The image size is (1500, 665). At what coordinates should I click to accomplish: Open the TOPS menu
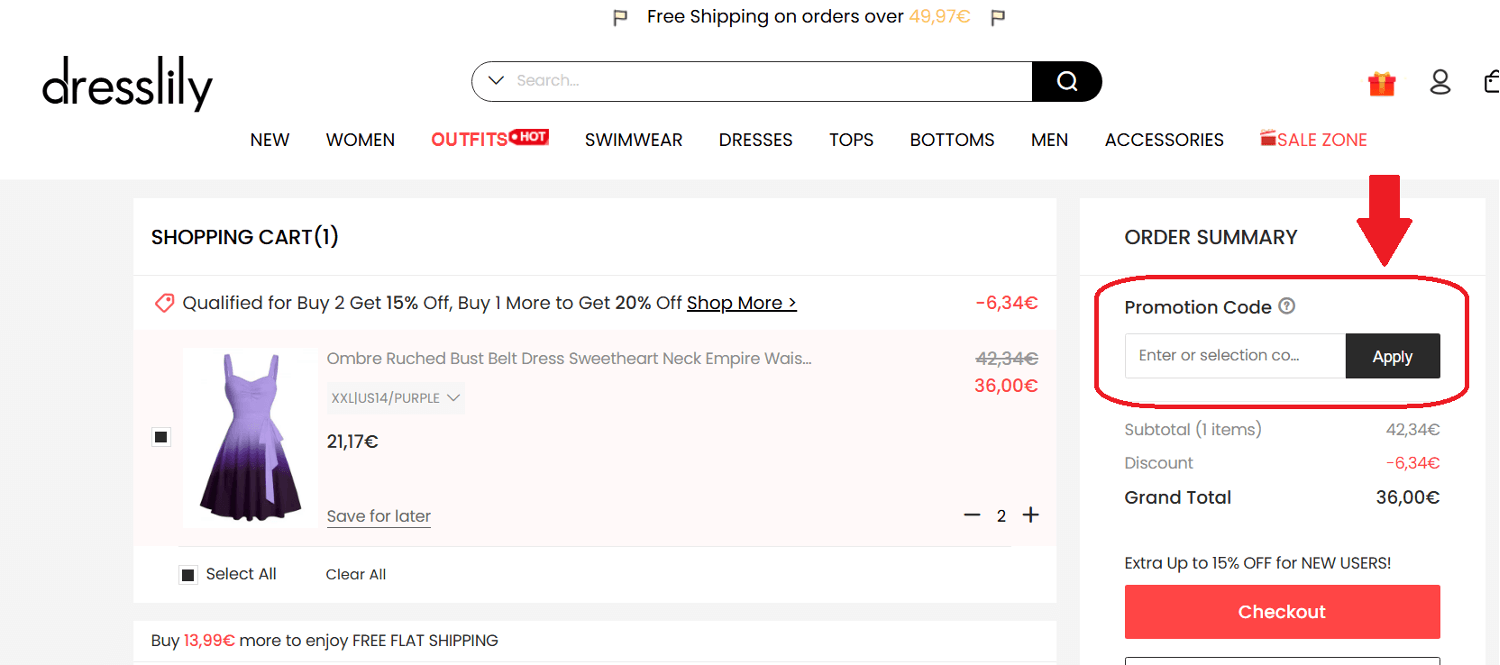(x=851, y=140)
